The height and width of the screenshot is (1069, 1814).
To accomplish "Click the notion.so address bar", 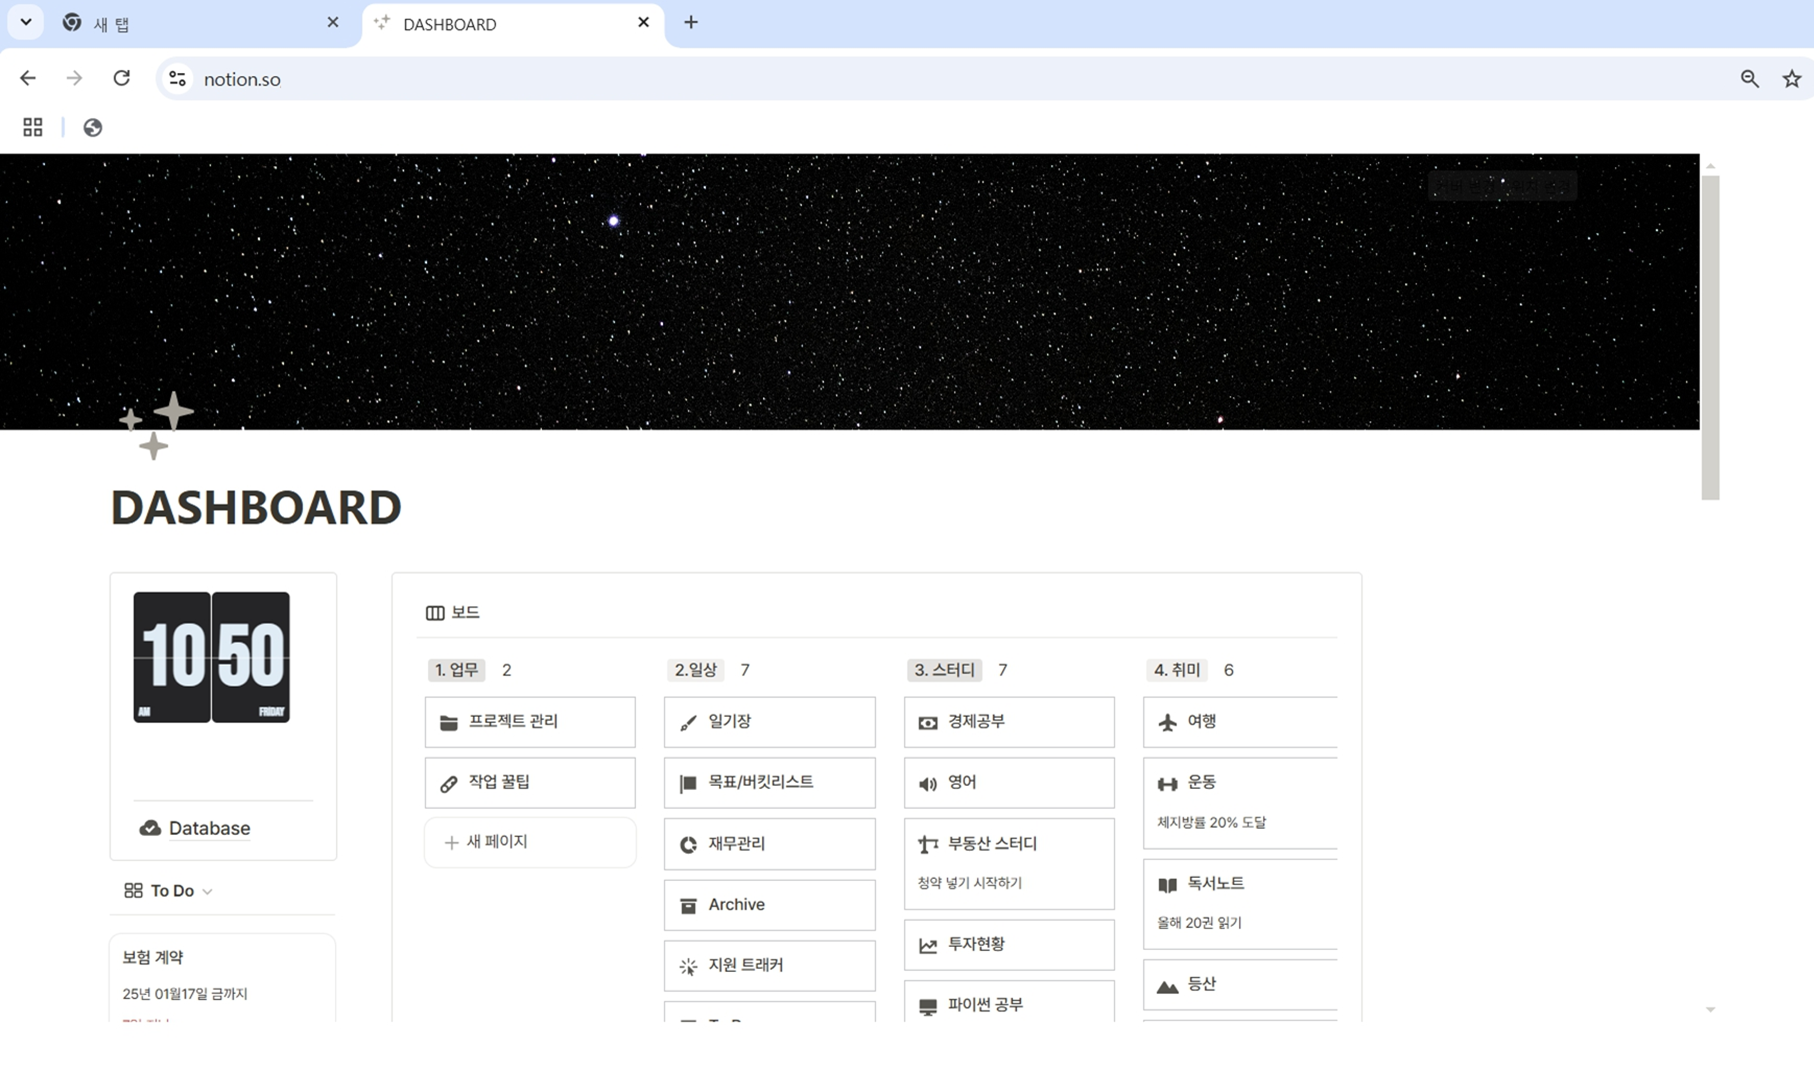I will 940,78.
